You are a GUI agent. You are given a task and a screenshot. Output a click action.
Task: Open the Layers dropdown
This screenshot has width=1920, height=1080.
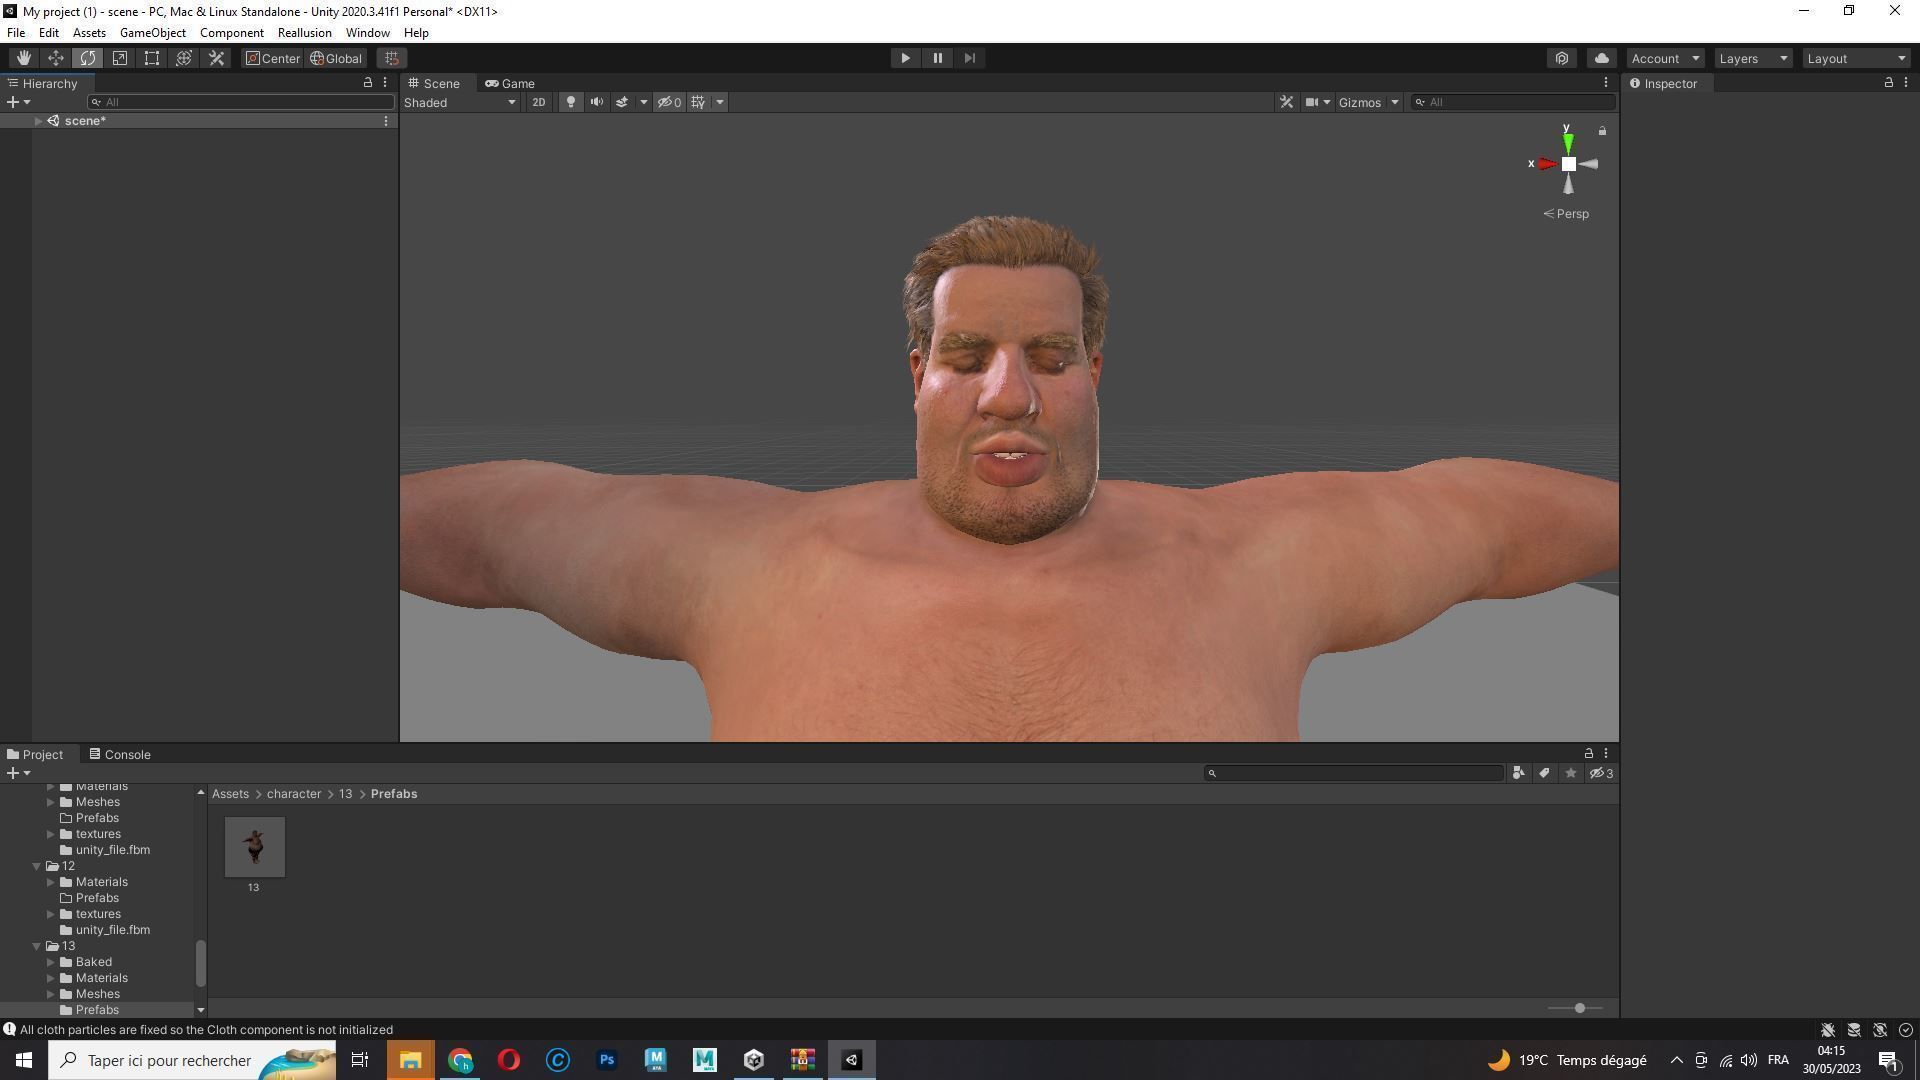pyautogui.click(x=1753, y=58)
